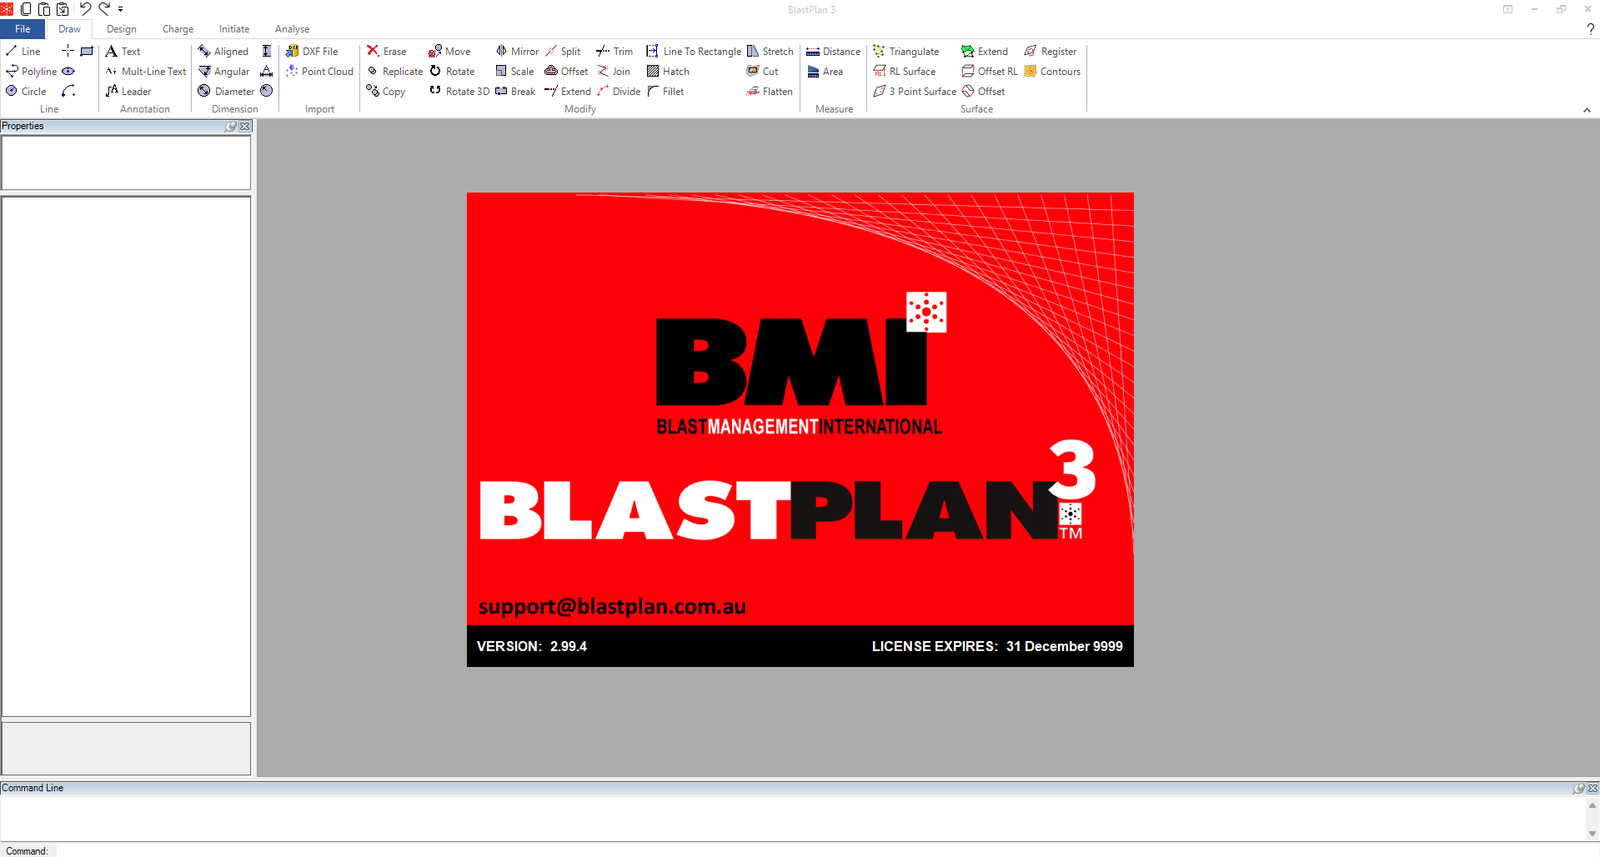The width and height of the screenshot is (1600, 857).
Task: Open the quick access toolbar dropdown arrow
Action: click(120, 9)
